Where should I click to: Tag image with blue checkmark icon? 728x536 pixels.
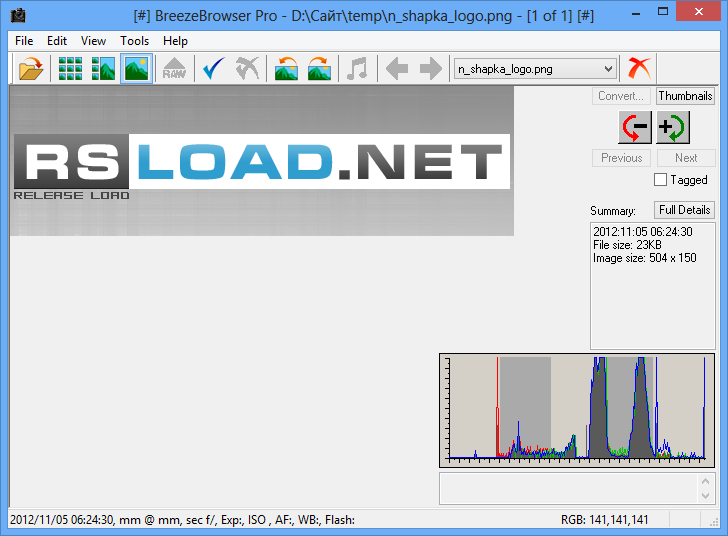[x=214, y=69]
